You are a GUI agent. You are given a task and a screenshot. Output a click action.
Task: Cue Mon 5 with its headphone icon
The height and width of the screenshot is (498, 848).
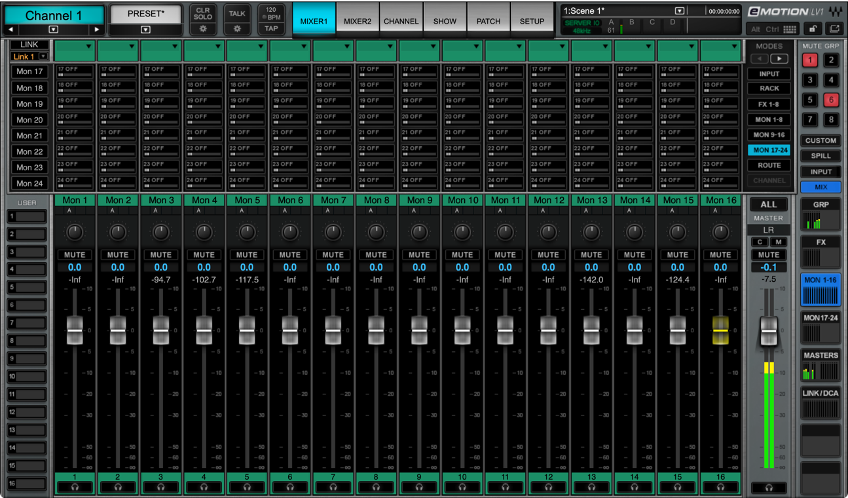point(247,487)
